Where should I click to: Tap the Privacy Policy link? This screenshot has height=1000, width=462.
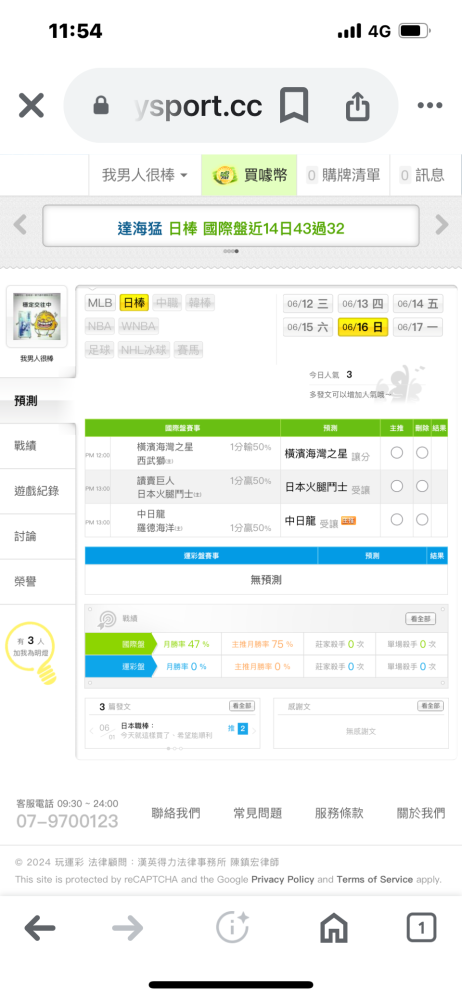tap(283, 879)
